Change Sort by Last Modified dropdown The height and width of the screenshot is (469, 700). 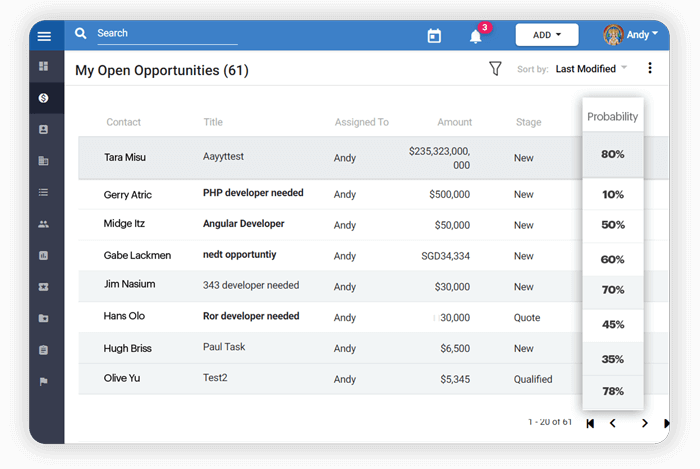[x=591, y=69]
